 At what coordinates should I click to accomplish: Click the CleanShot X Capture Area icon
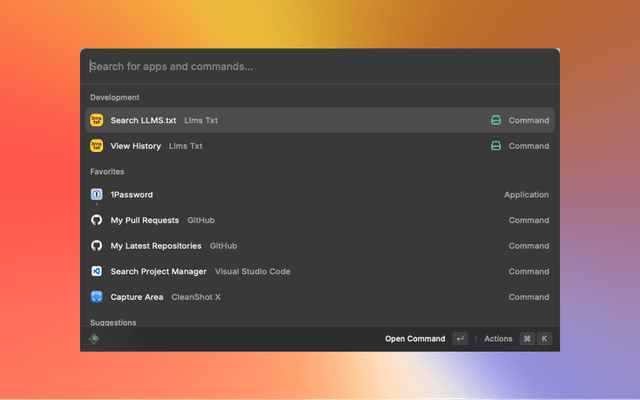(97, 297)
